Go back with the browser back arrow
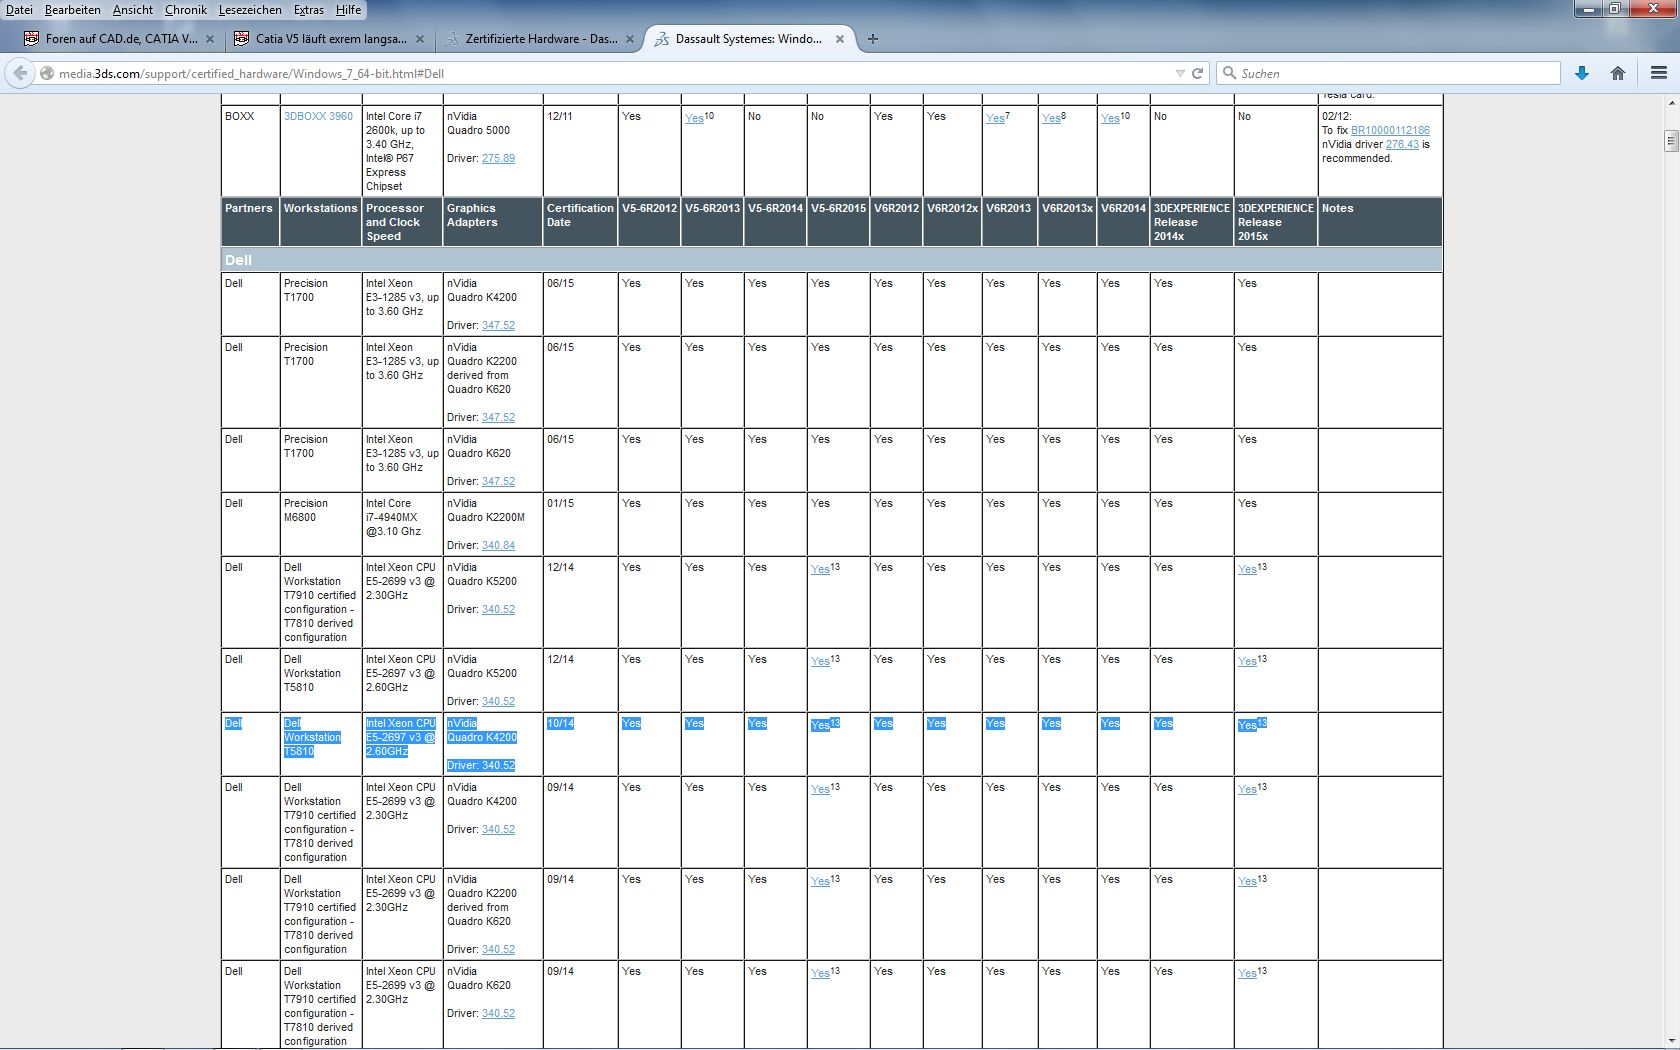Screen dimensions: 1680x1050 20,73
